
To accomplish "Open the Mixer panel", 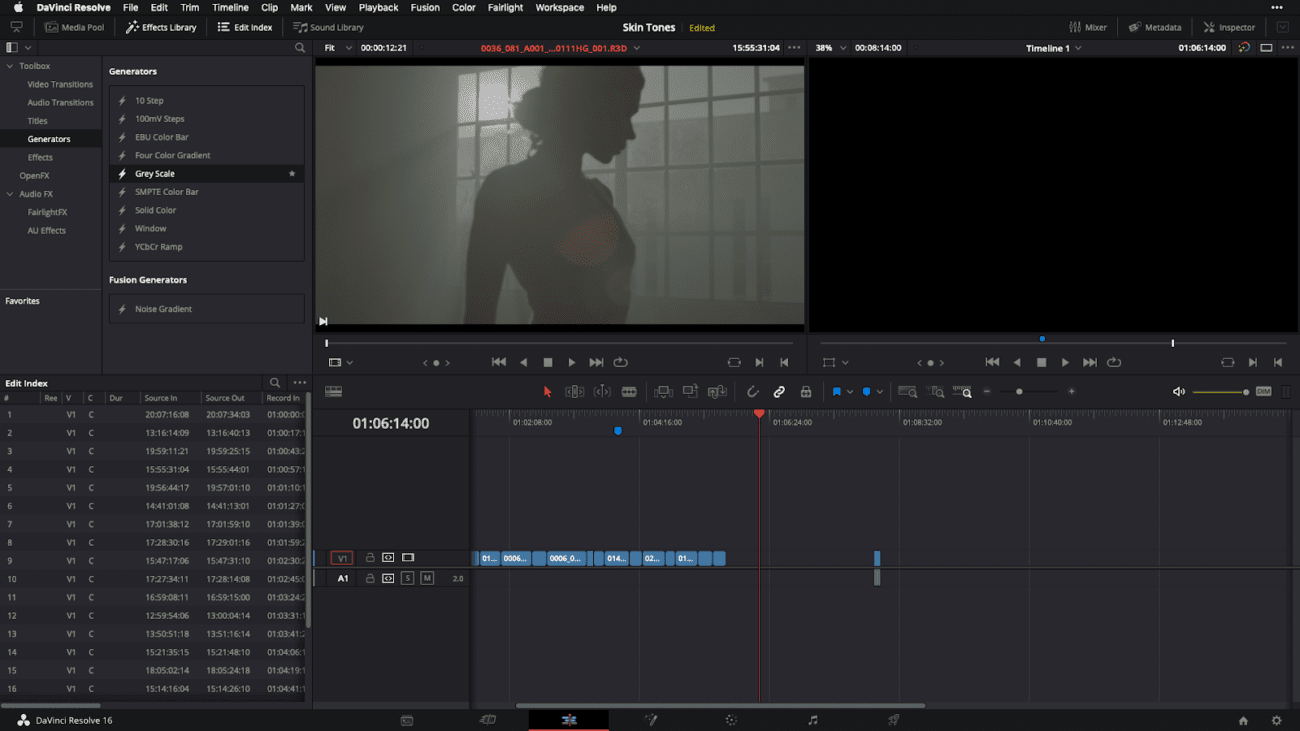I will (1088, 27).
